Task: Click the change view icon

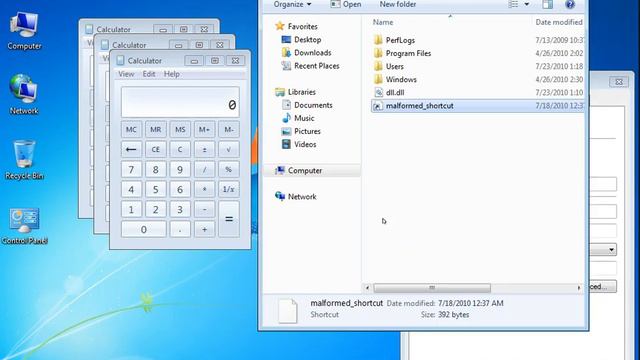Action: point(513,4)
